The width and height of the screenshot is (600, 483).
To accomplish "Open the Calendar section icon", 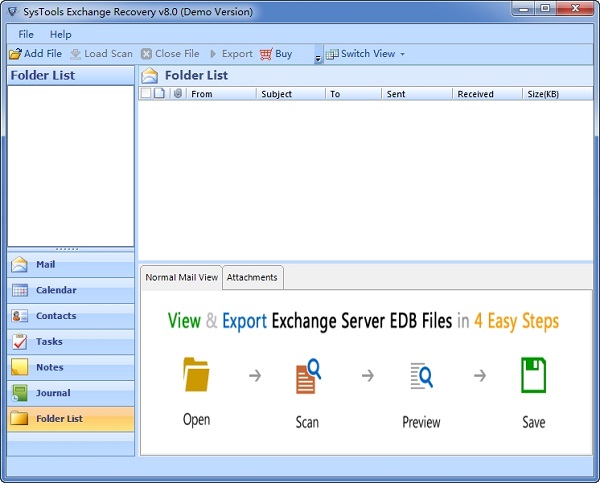I will pyautogui.click(x=20, y=290).
